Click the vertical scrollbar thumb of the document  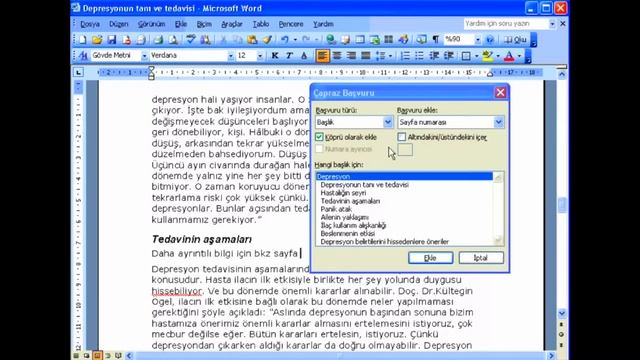click(562, 205)
